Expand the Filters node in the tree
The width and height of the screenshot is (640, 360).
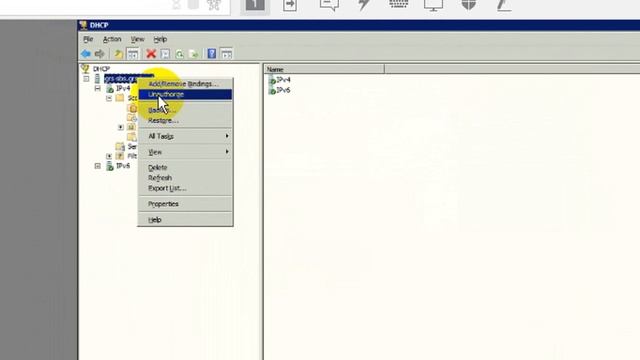click(x=109, y=156)
